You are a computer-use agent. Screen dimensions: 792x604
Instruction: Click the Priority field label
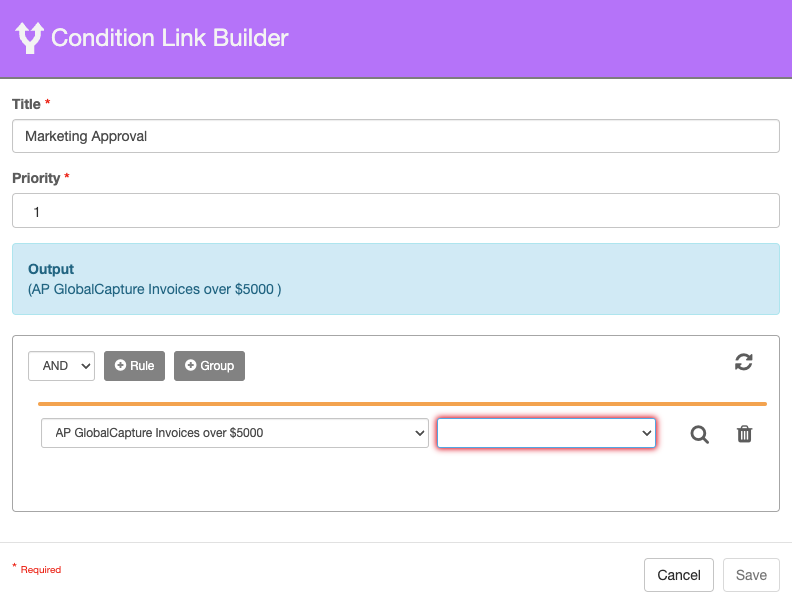point(36,178)
